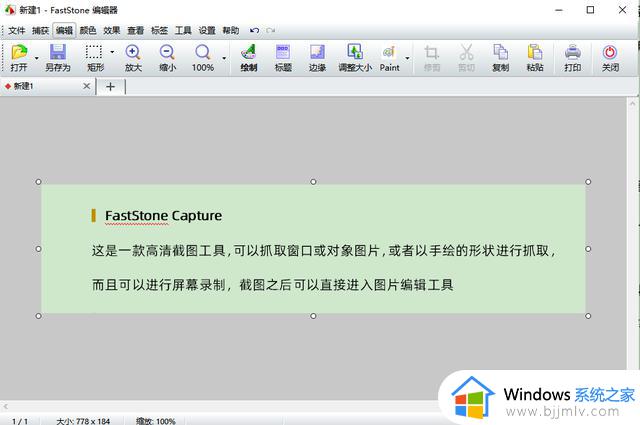Image resolution: width=640 pixels, height=425 pixels.
Task: Open the Edit (编辑) menu
Action: [64, 31]
